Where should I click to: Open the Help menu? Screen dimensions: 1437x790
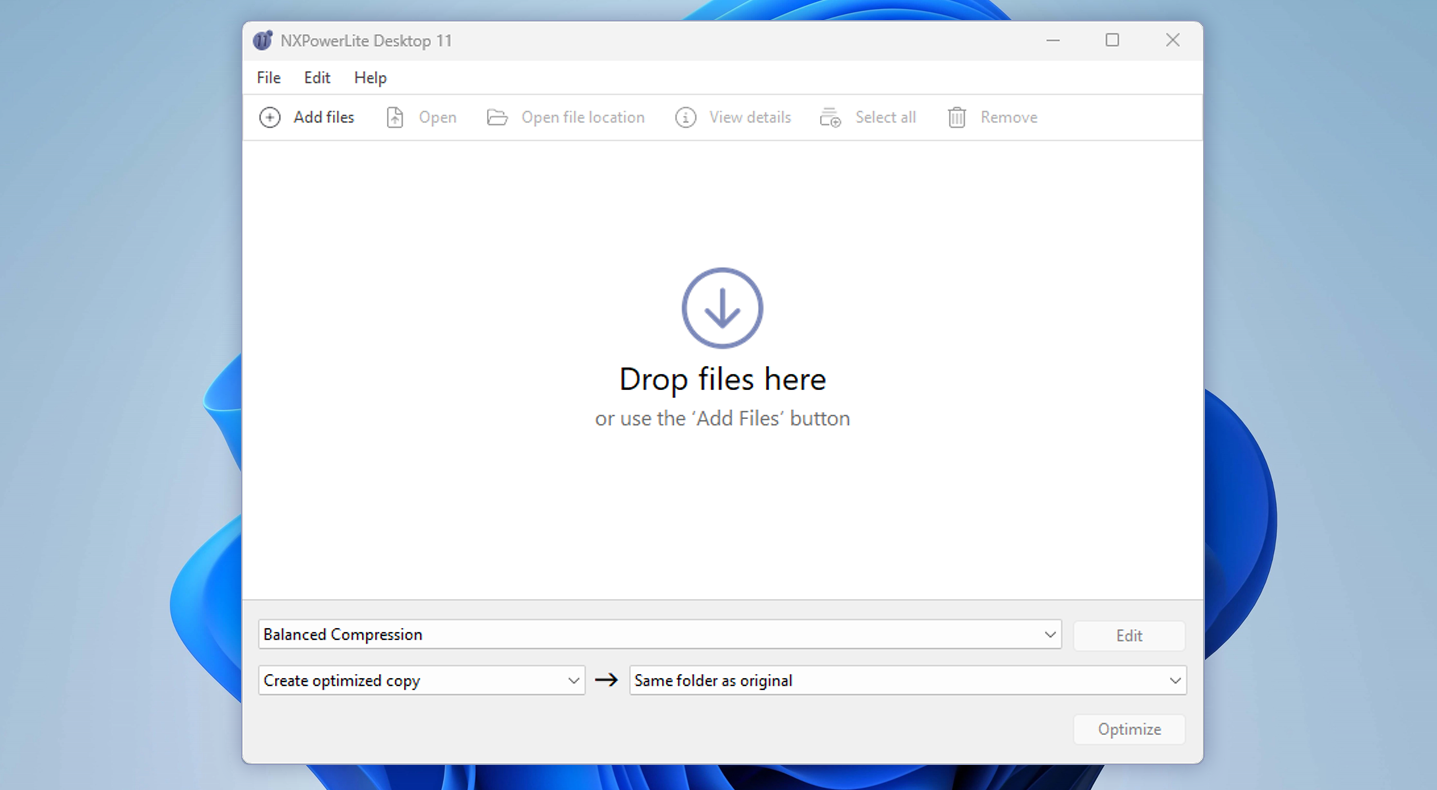[370, 77]
